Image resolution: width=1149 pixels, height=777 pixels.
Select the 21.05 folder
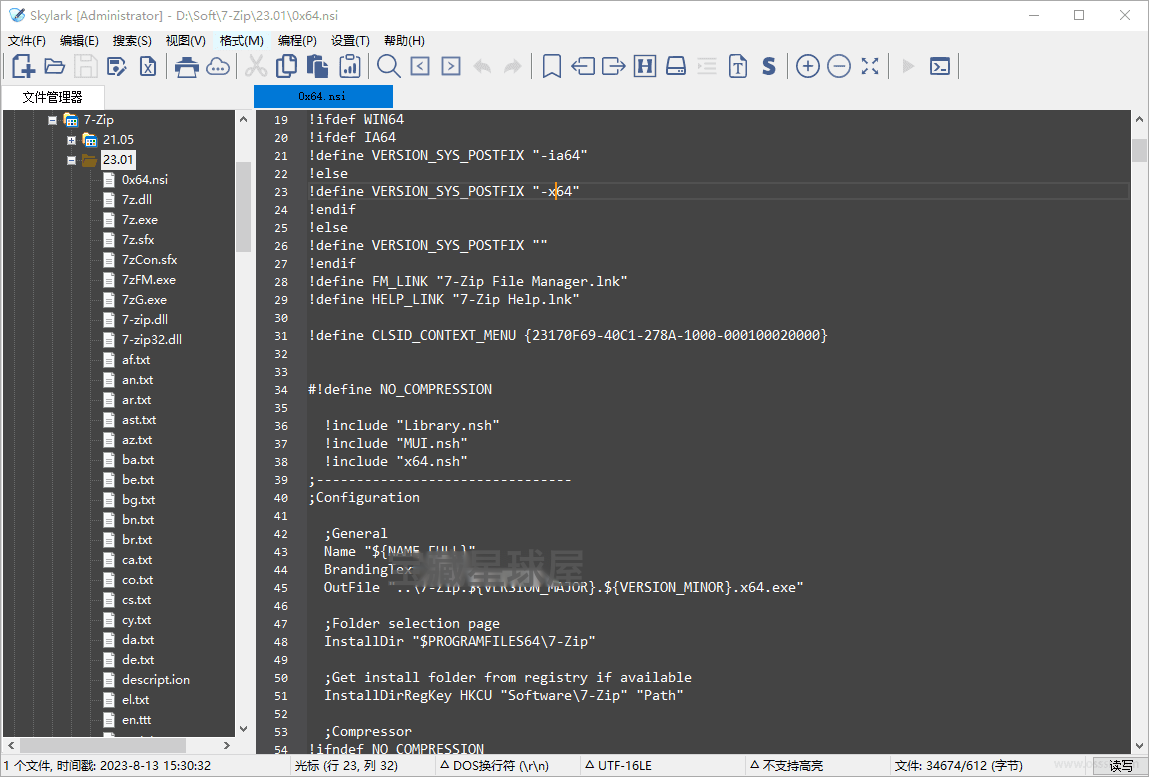point(118,140)
